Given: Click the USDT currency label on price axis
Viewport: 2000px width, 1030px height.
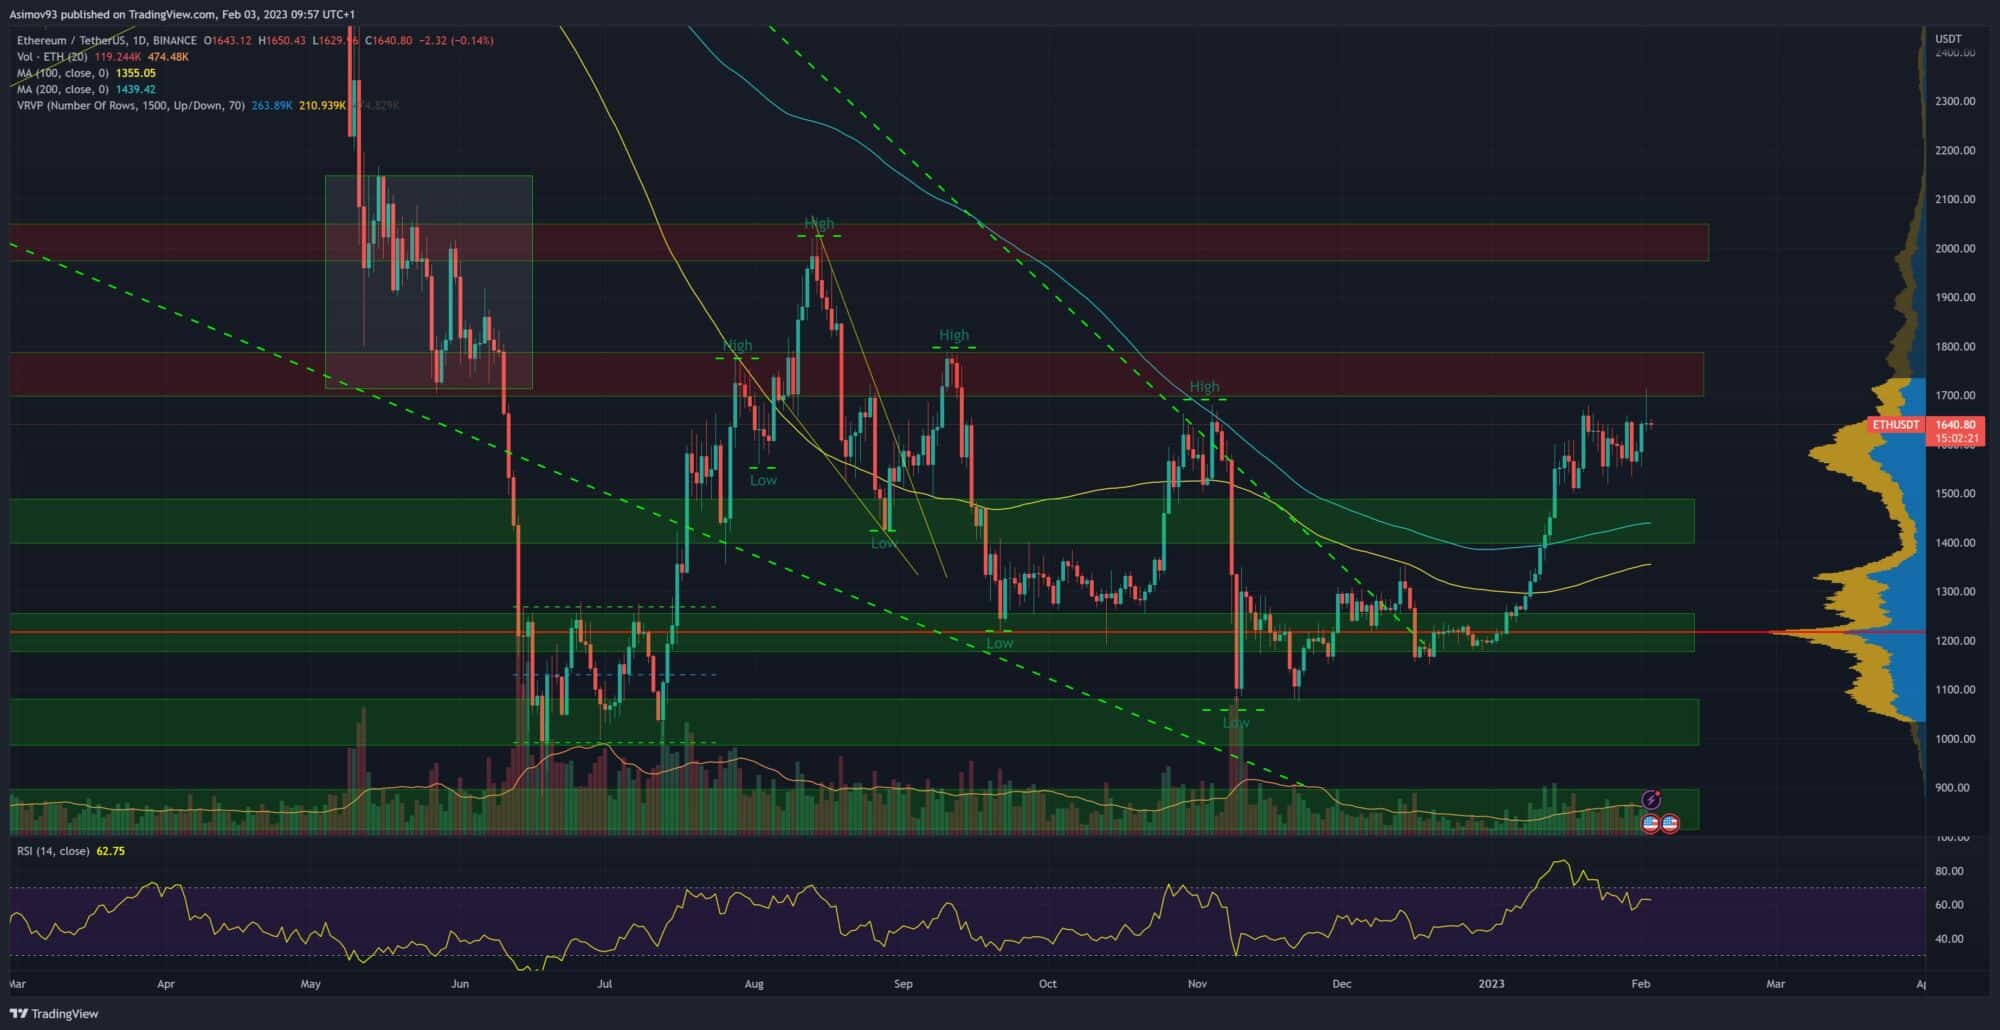Looking at the screenshot, I should (x=1948, y=39).
